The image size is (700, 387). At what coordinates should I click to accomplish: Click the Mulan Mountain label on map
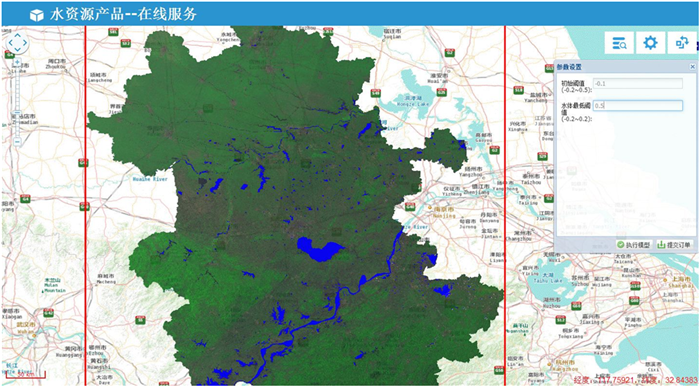(x=54, y=285)
